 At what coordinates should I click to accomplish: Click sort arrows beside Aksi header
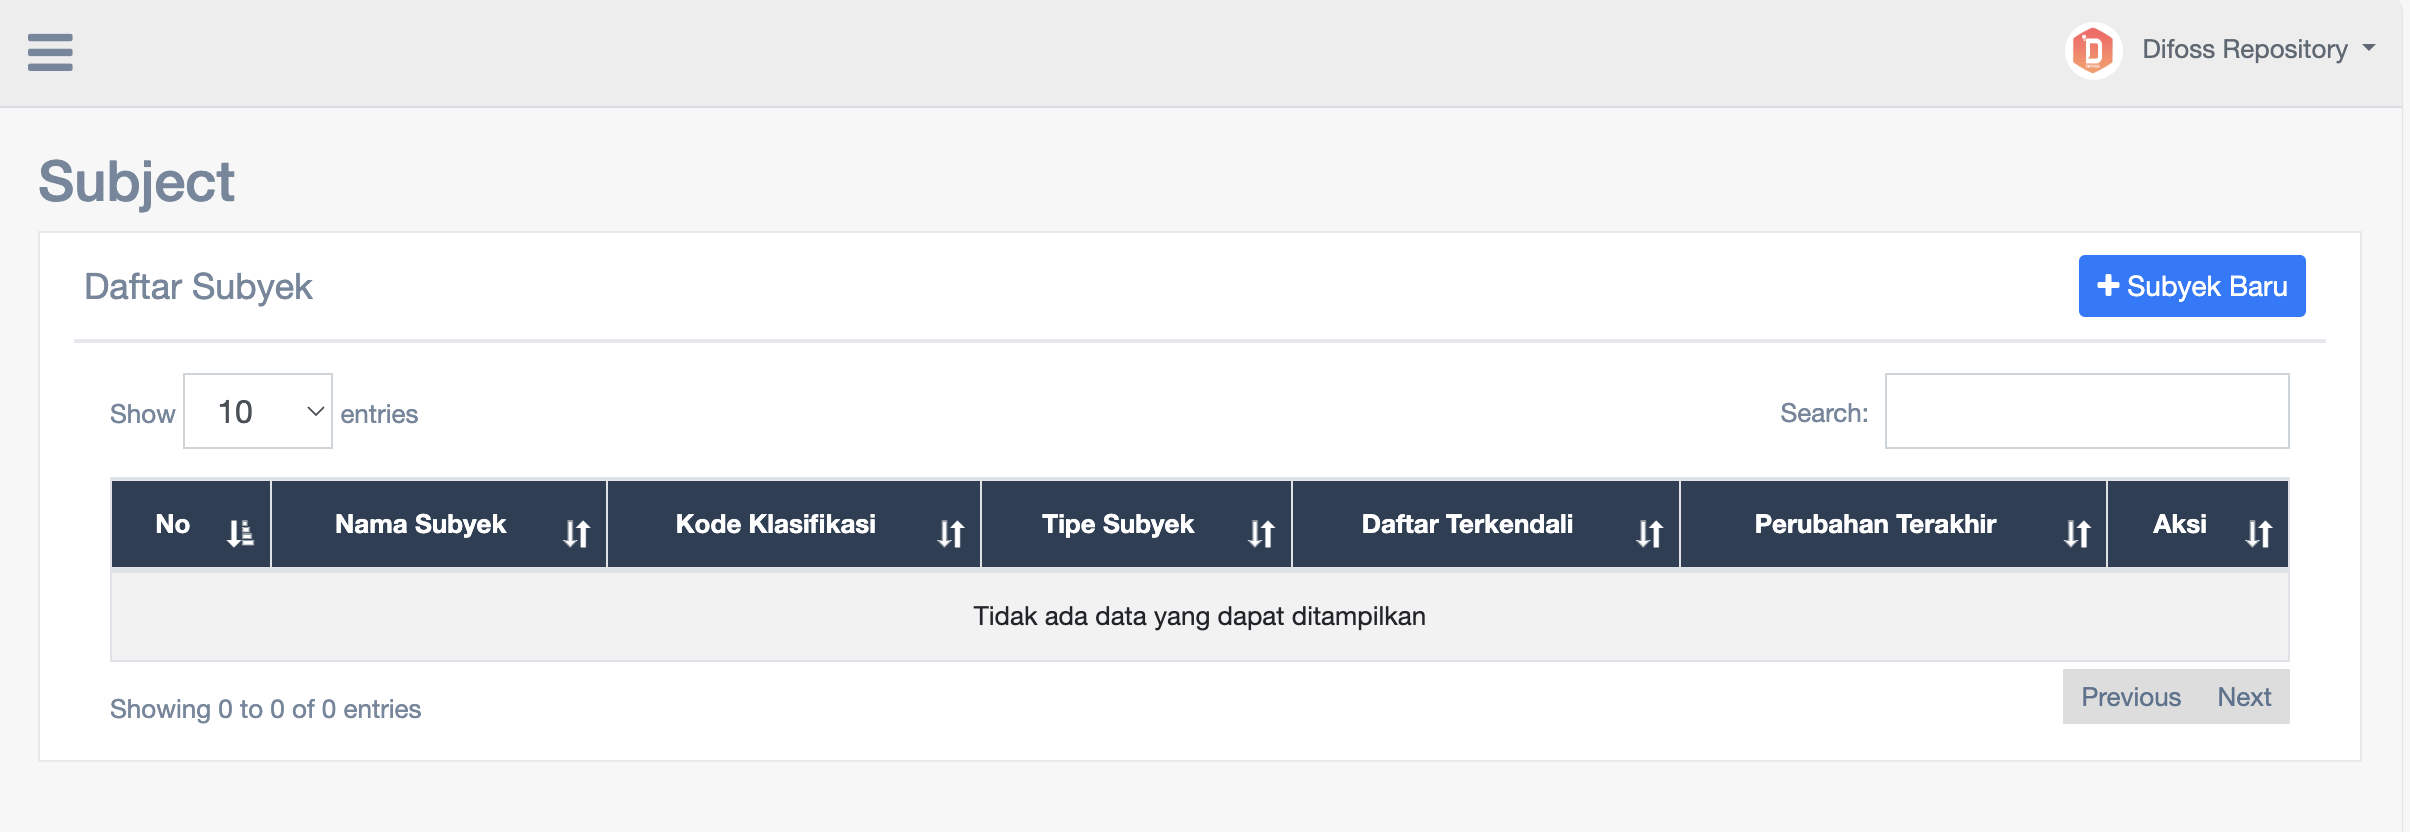[2259, 533]
